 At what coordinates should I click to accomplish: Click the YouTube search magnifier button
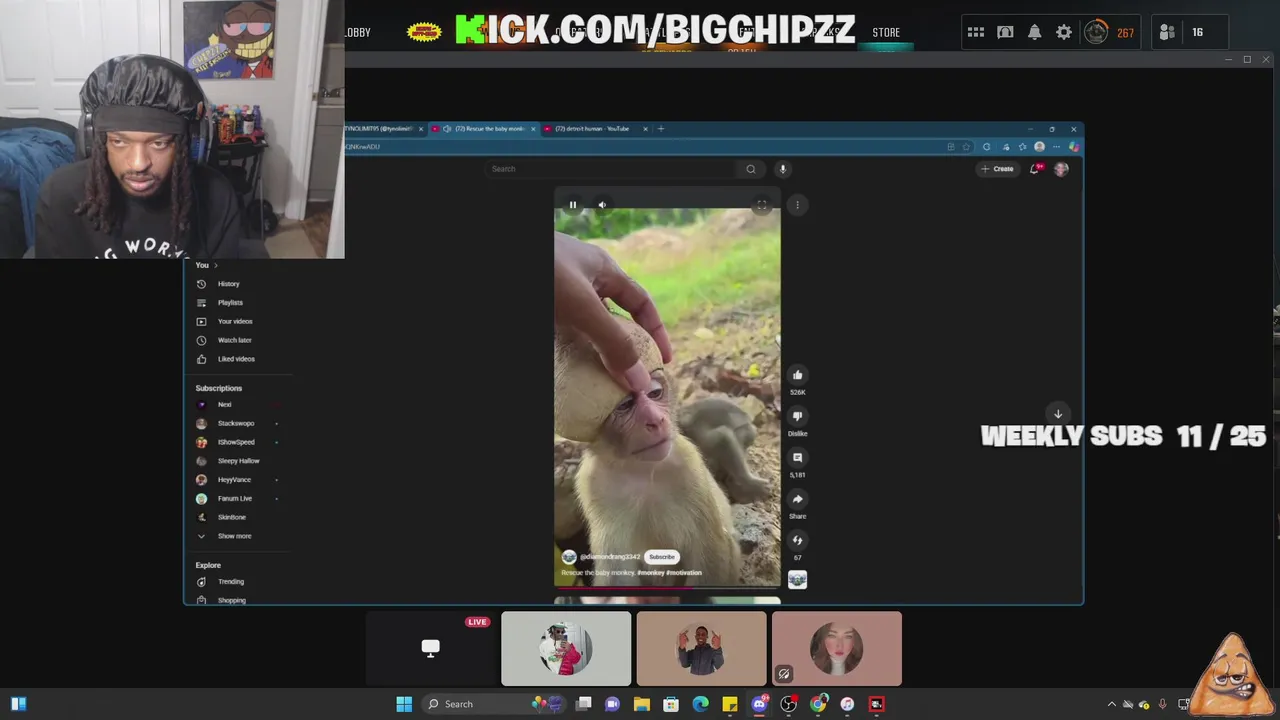point(751,169)
